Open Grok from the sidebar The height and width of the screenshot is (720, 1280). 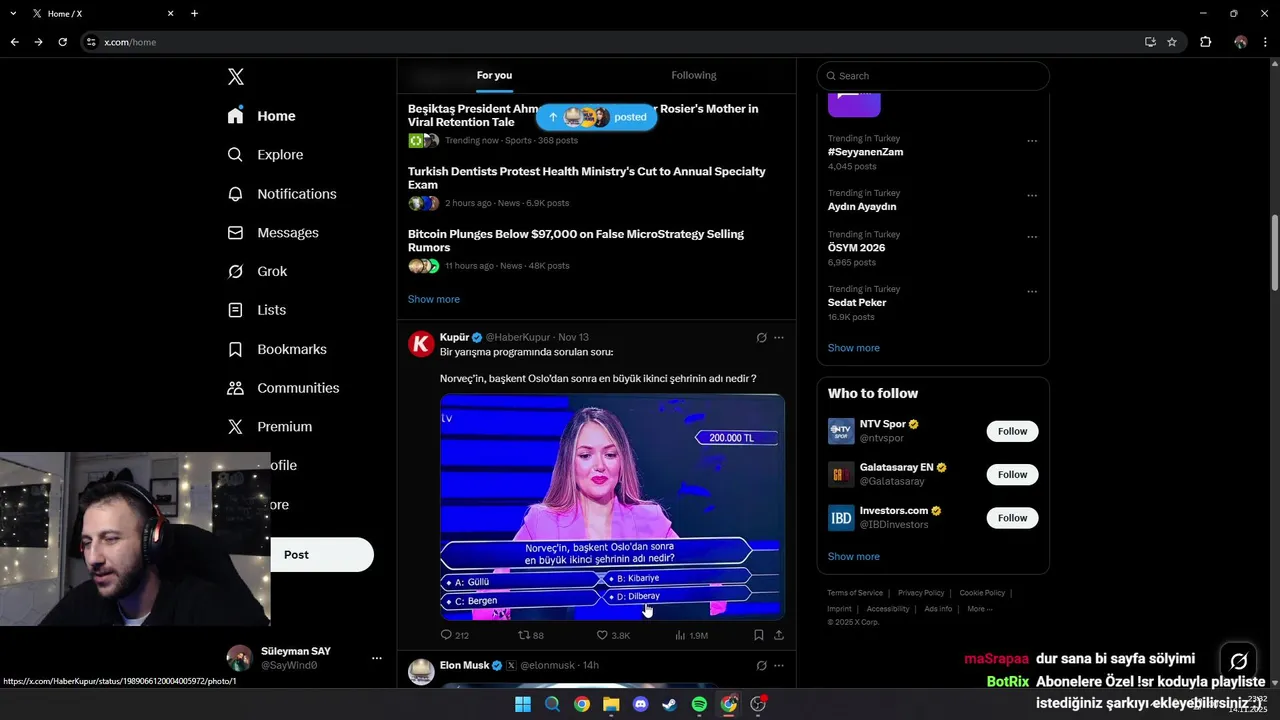click(x=257, y=271)
